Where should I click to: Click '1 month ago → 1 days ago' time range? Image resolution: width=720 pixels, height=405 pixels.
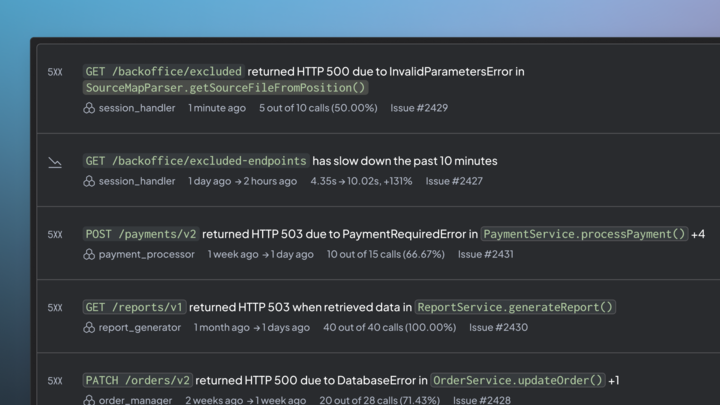point(252,327)
